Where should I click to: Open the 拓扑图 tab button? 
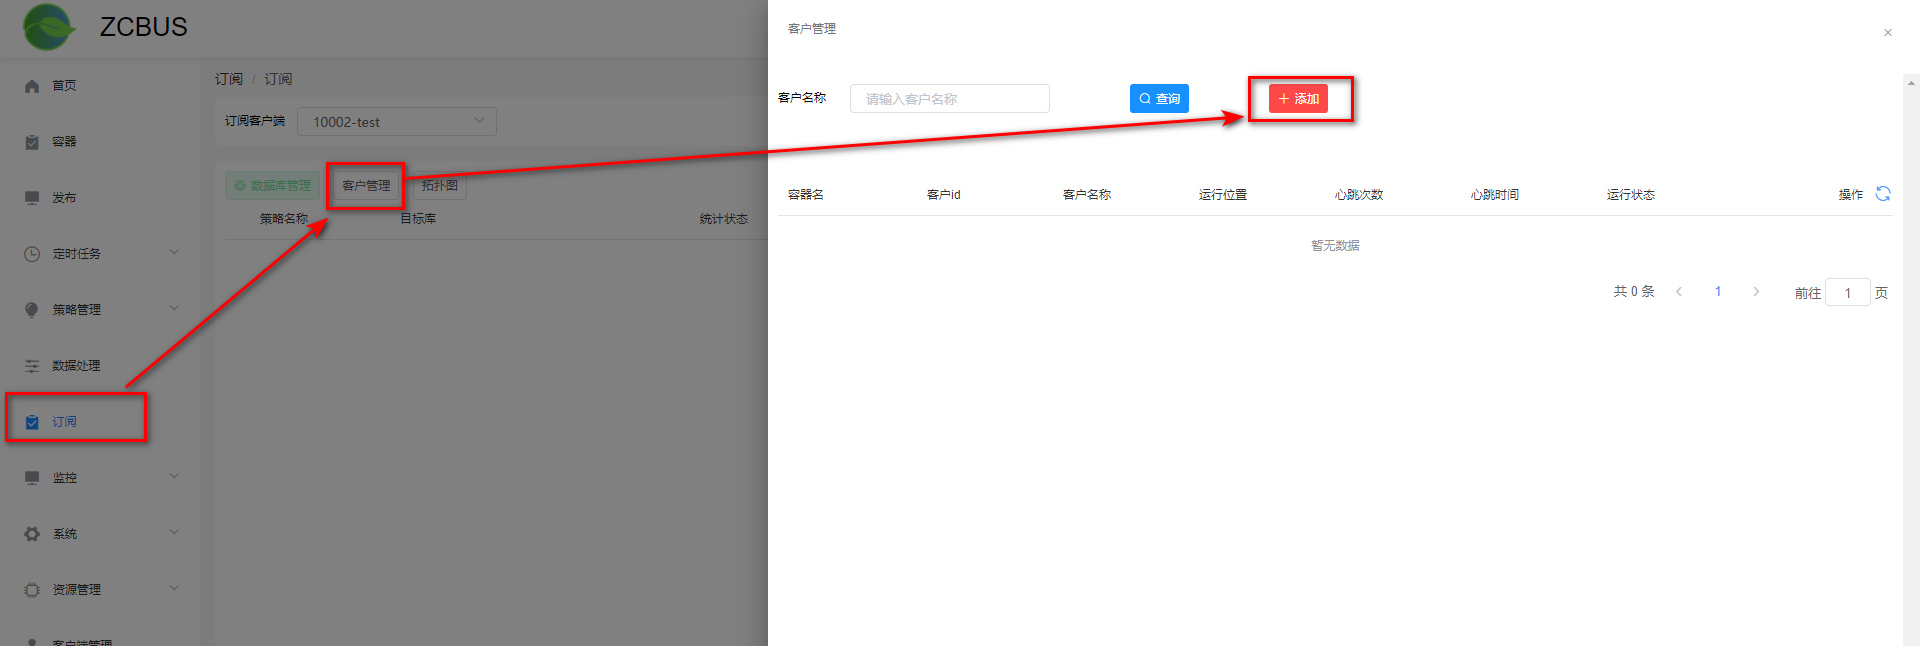(x=439, y=186)
